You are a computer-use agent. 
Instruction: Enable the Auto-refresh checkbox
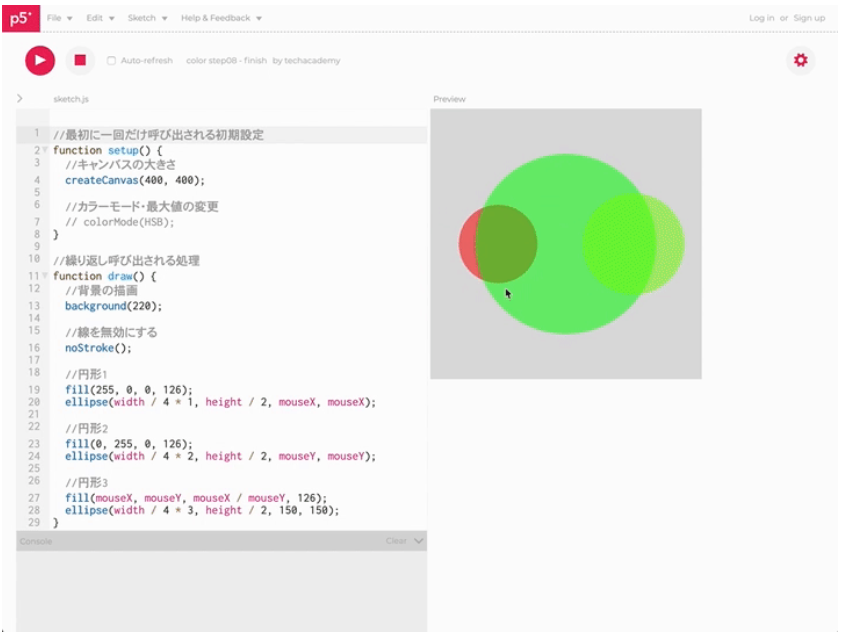click(x=111, y=61)
